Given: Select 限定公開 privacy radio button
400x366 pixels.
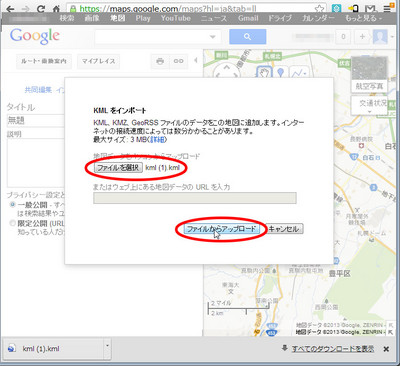Looking at the screenshot, I should [13, 223].
